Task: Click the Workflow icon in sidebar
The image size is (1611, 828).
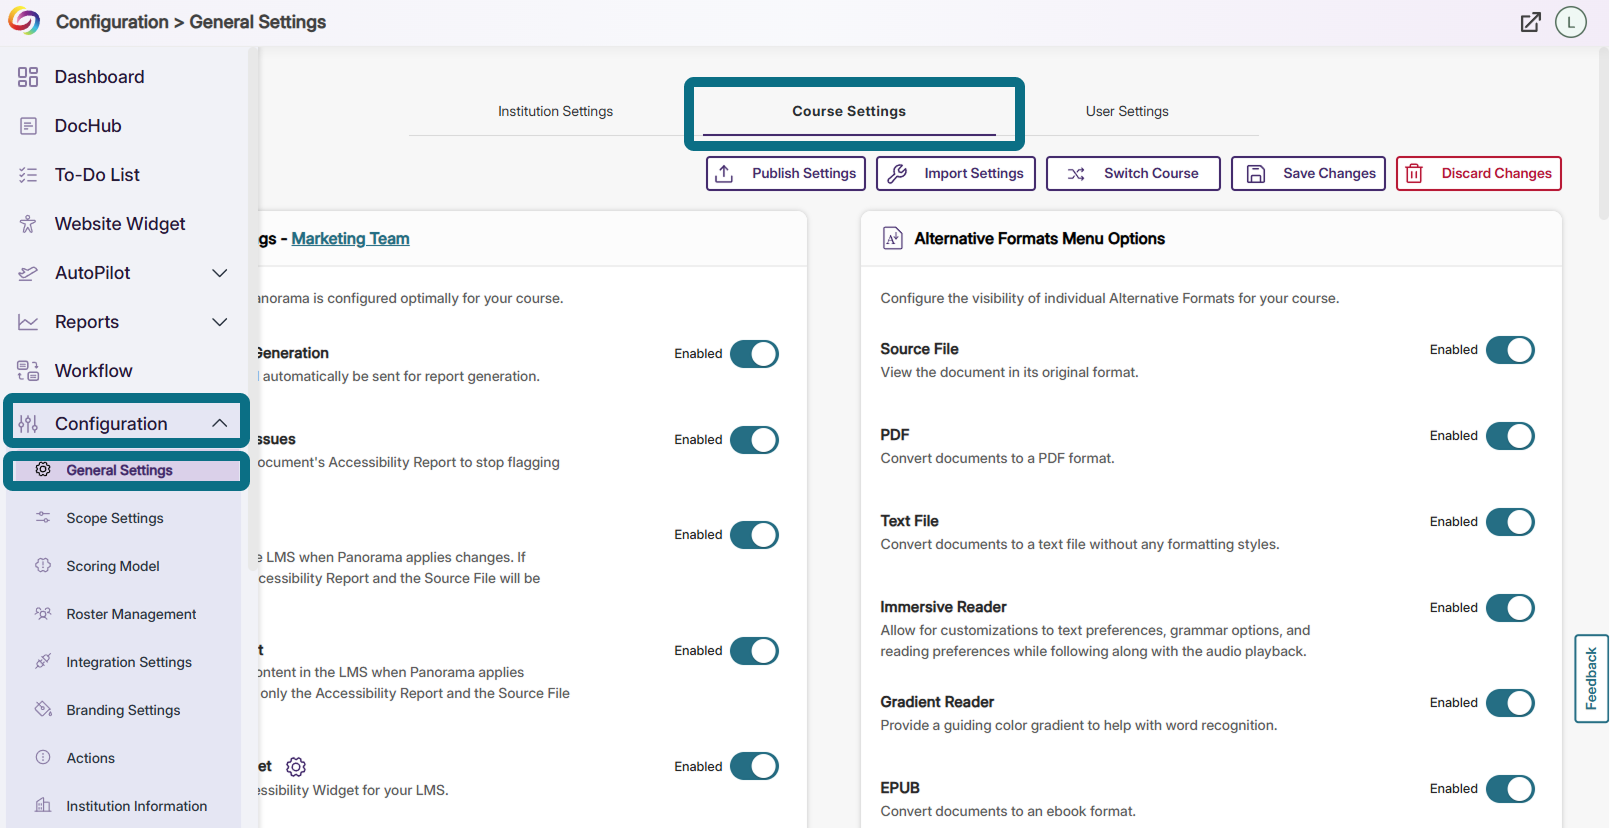Action: (28, 371)
